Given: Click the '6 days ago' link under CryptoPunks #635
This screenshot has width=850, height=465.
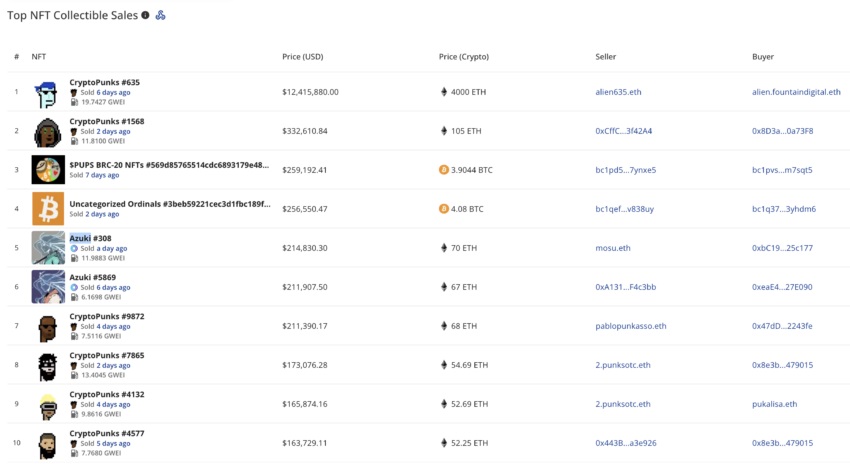Looking at the screenshot, I should pyautogui.click(x=113, y=92).
